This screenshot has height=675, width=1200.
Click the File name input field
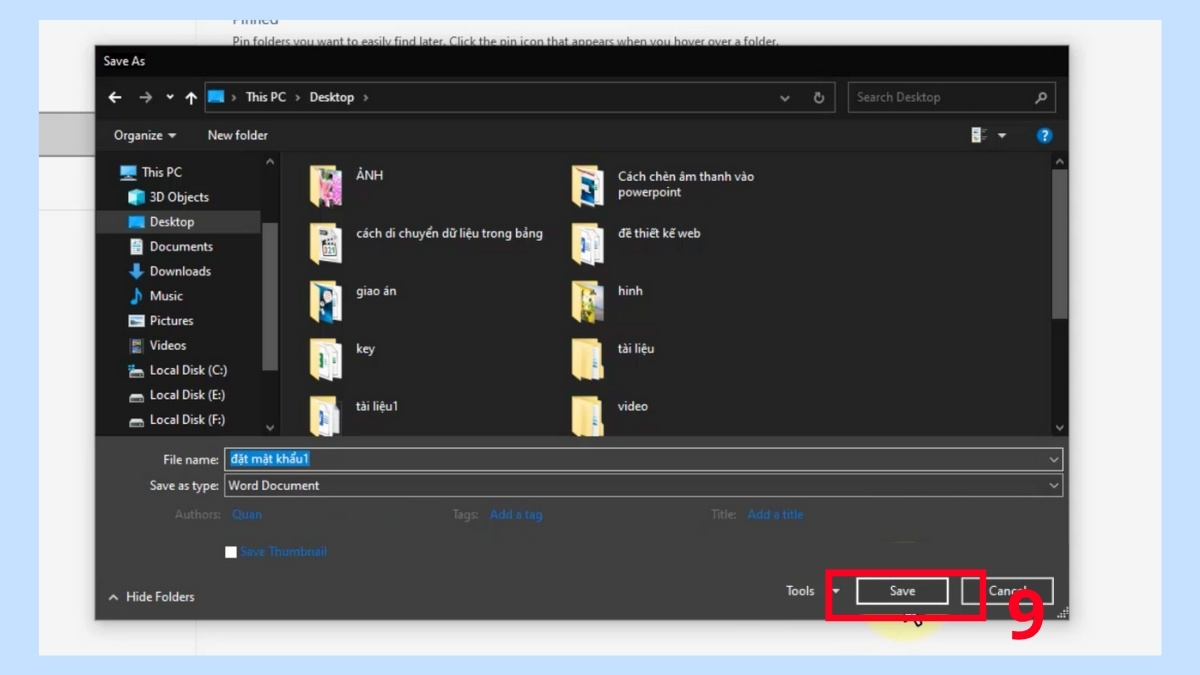[642, 459]
